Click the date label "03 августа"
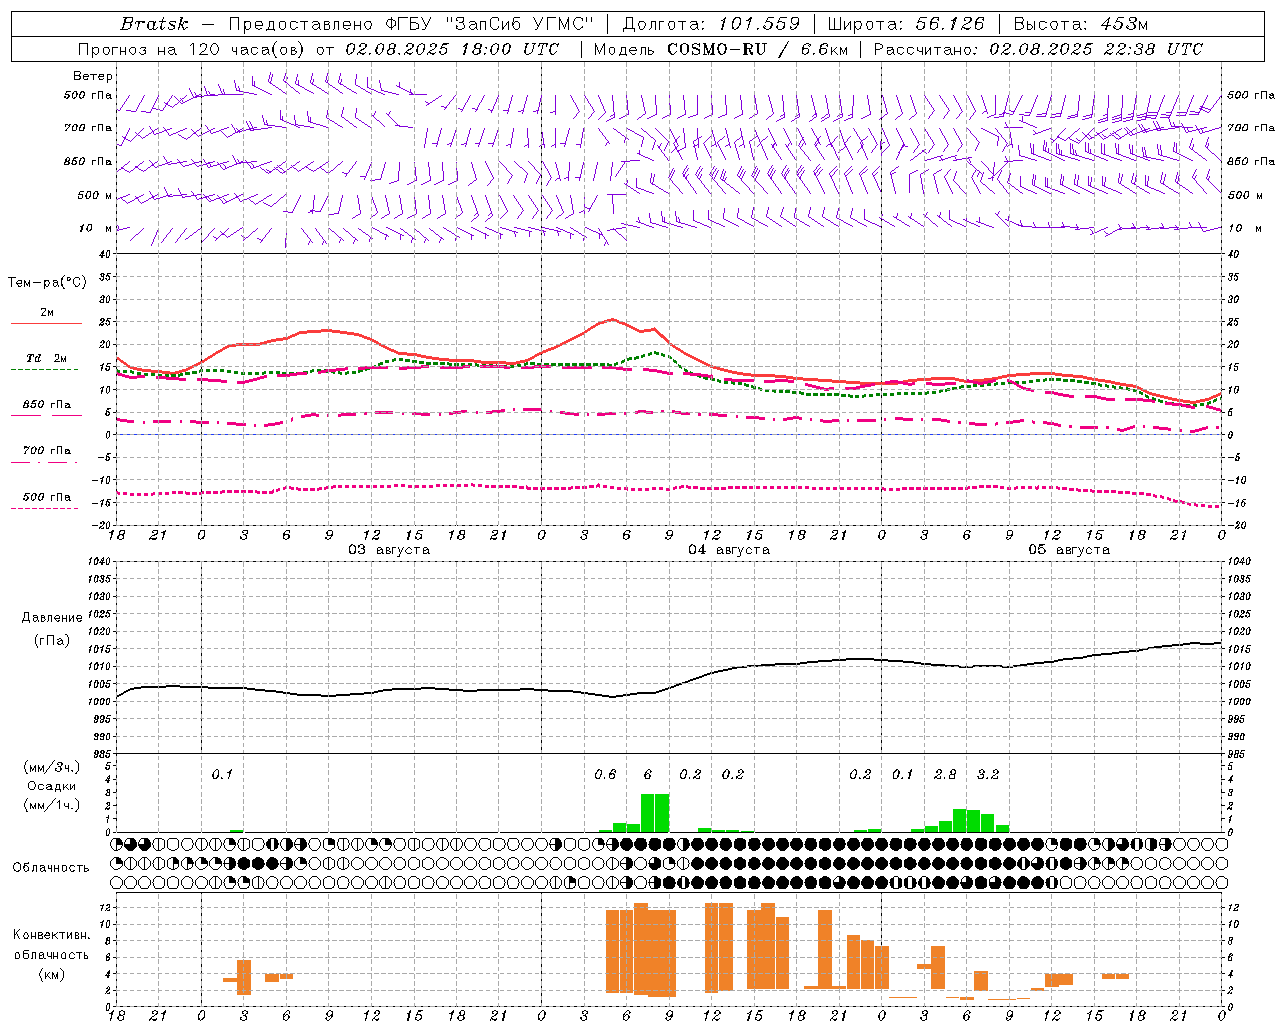This screenshot has width=1280, height=1024. tap(389, 550)
